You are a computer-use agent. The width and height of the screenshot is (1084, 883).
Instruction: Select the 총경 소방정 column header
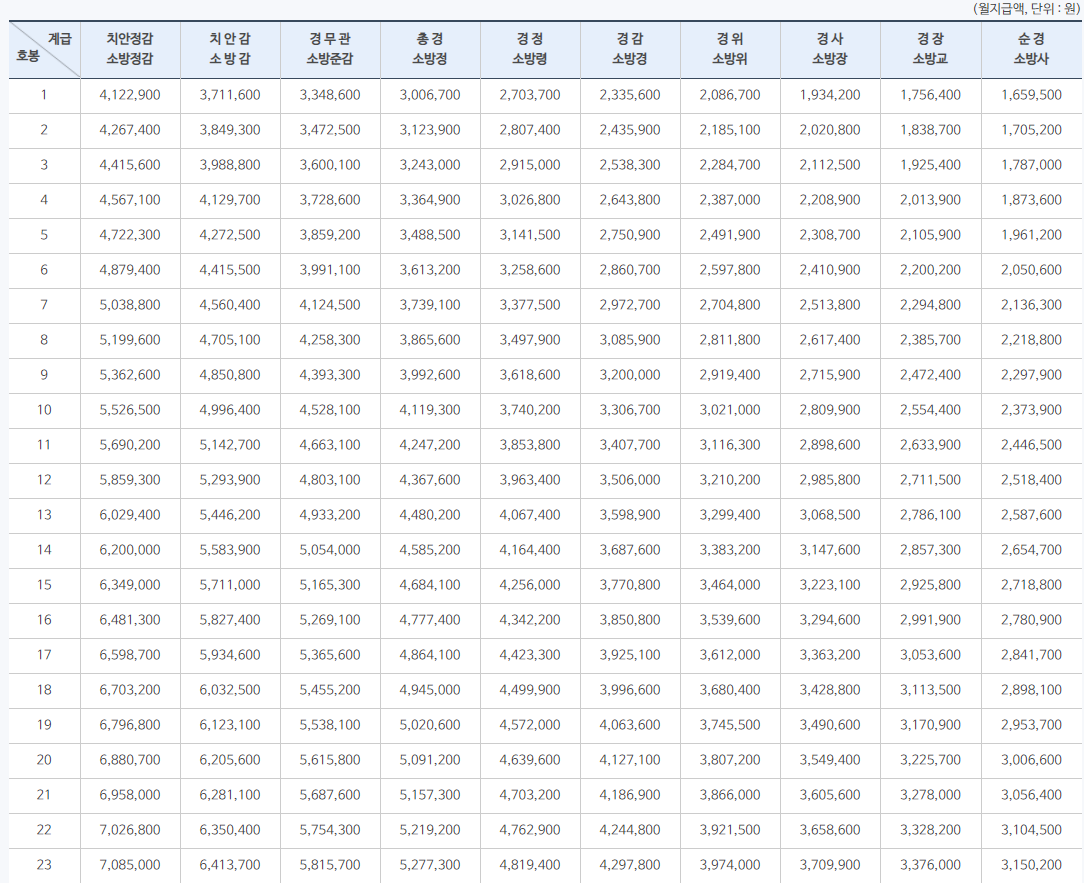tap(430, 49)
